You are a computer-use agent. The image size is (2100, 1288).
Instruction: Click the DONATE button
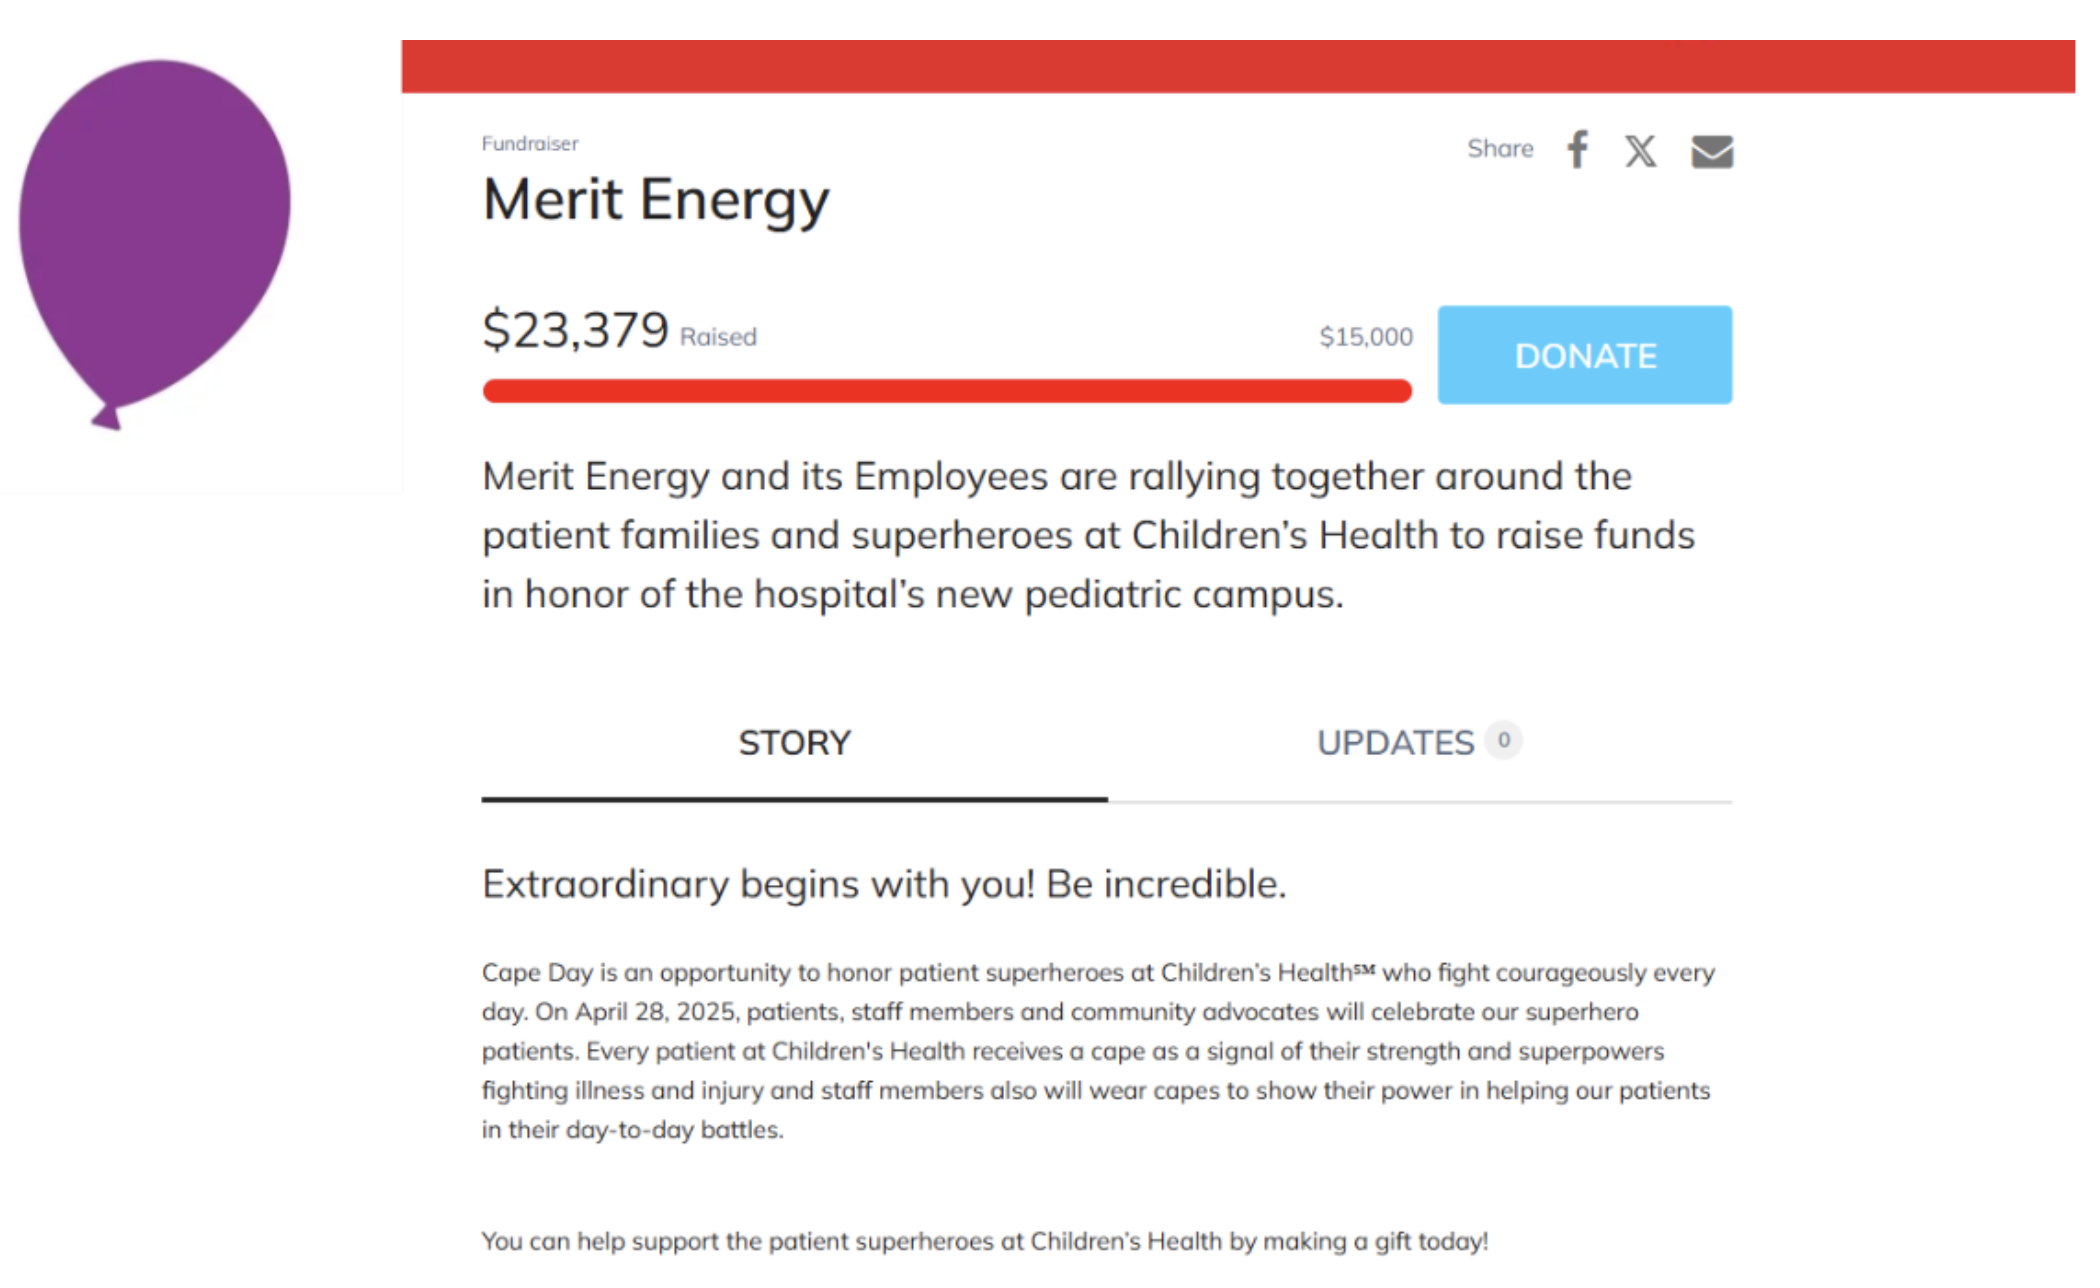pos(1585,355)
